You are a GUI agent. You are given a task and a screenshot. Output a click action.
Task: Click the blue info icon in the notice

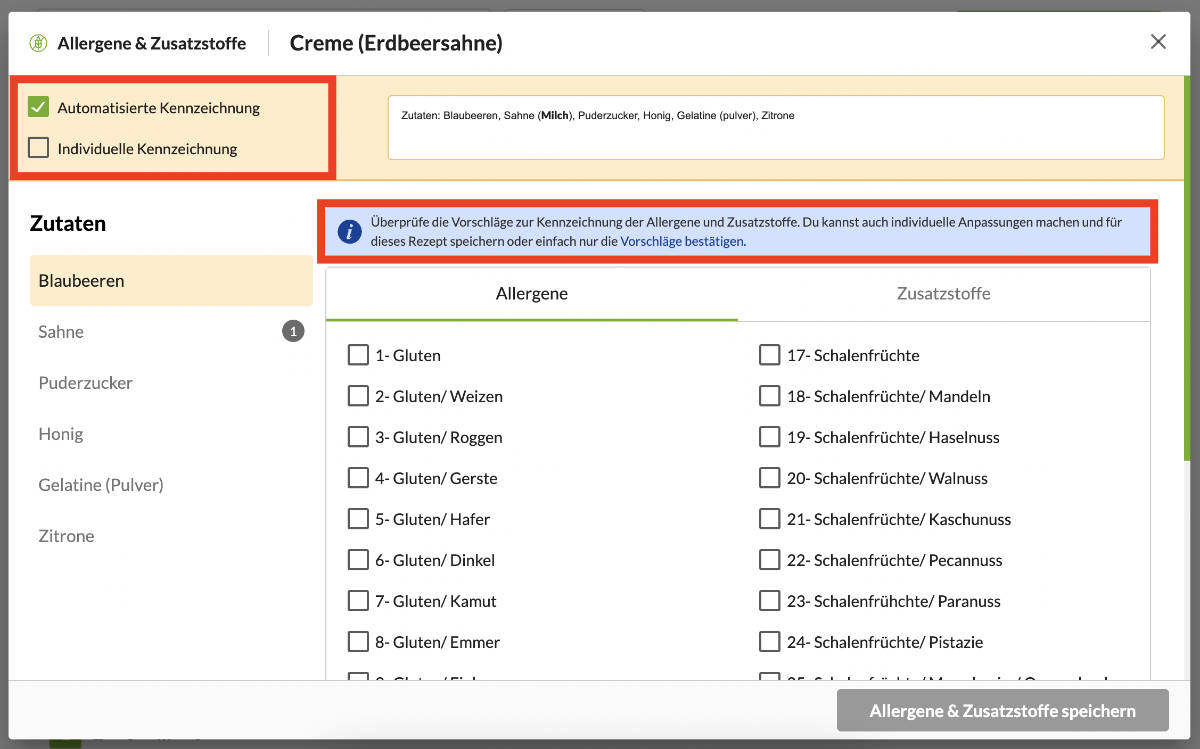coord(348,232)
